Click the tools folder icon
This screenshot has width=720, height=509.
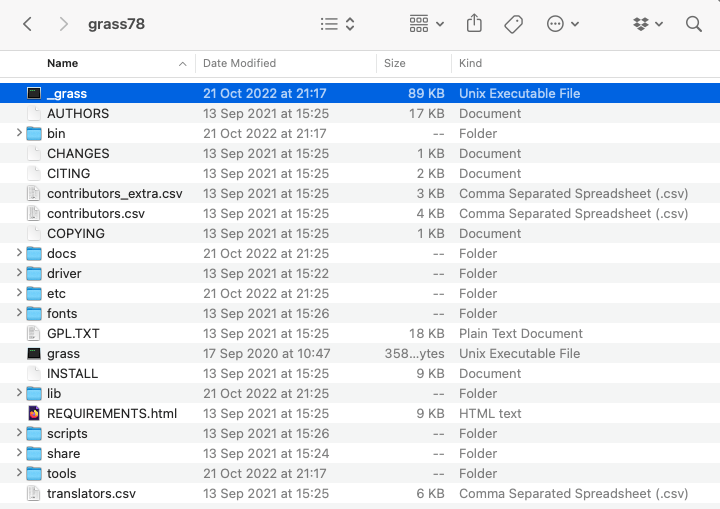(34, 474)
